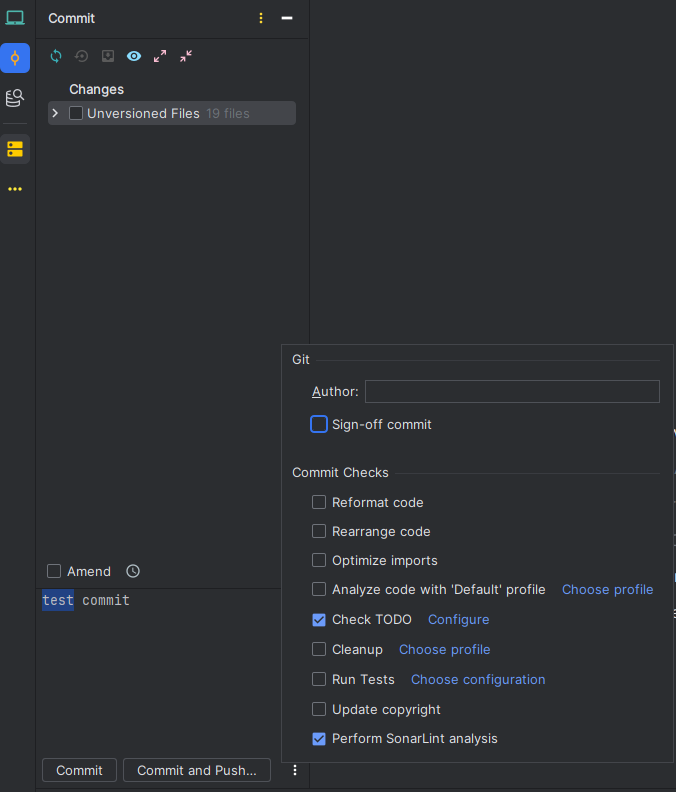Image resolution: width=676 pixels, height=792 pixels.
Task: Click the Choose configuration link
Action: (x=478, y=679)
